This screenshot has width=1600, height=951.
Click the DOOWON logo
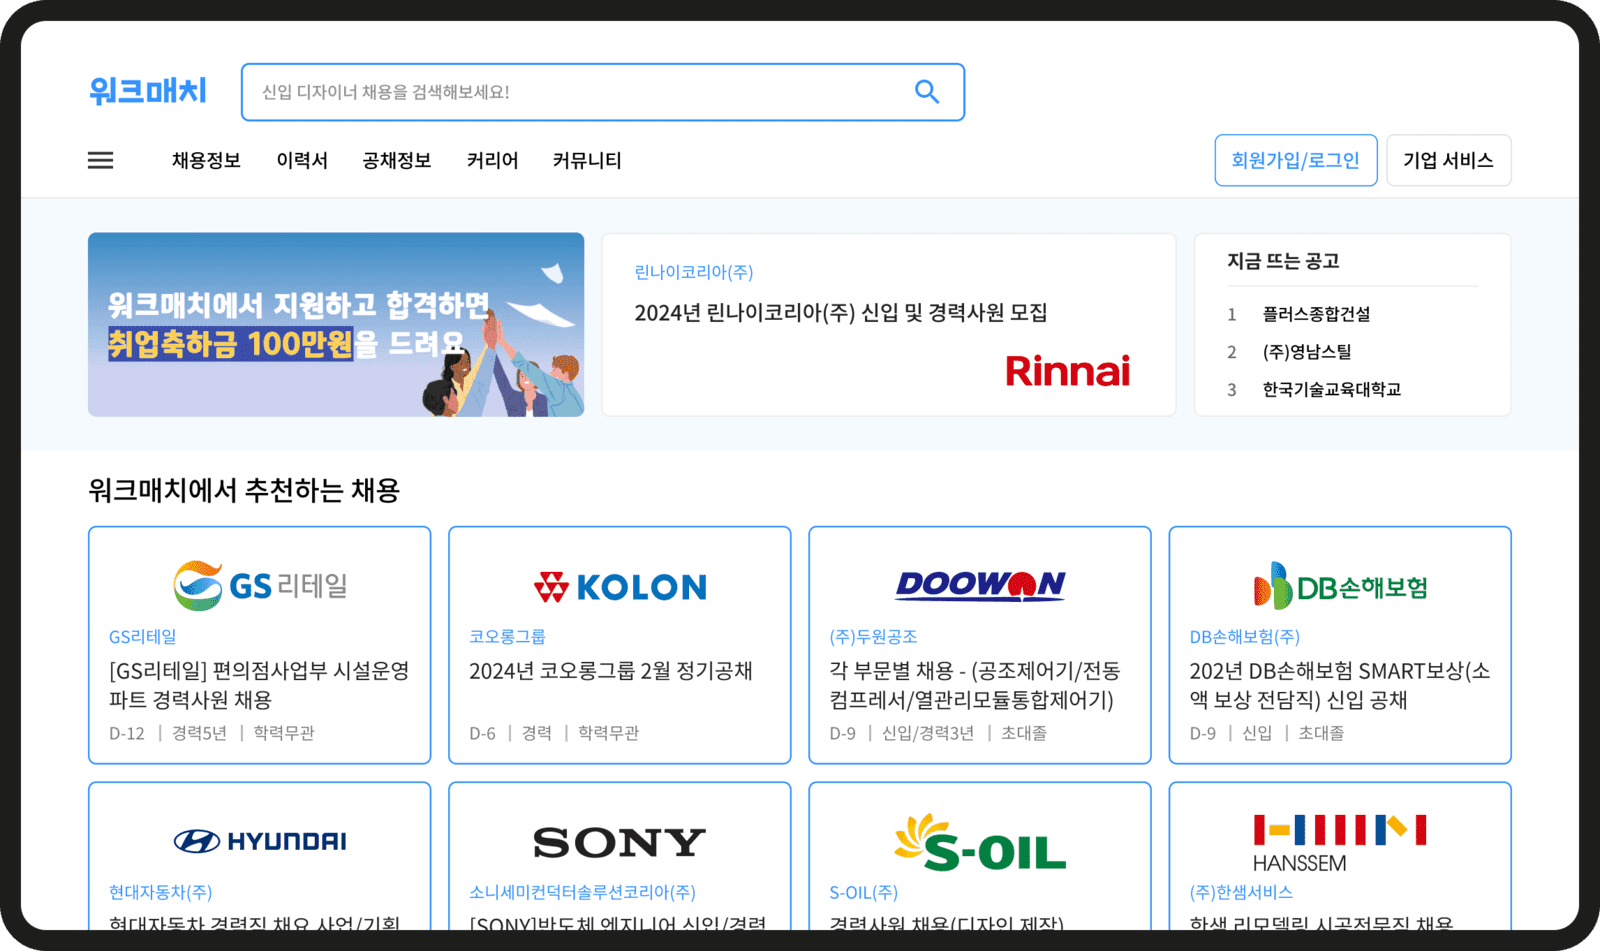tap(980, 585)
